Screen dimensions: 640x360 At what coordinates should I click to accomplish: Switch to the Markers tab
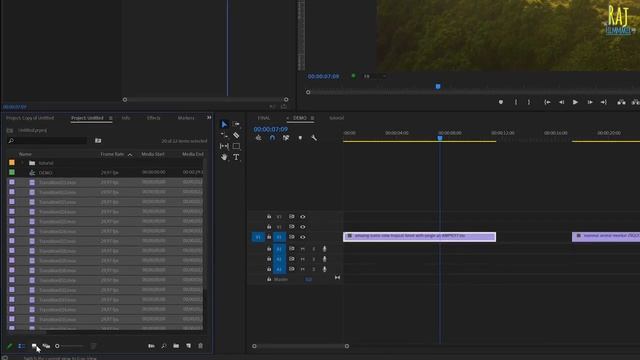(186, 118)
